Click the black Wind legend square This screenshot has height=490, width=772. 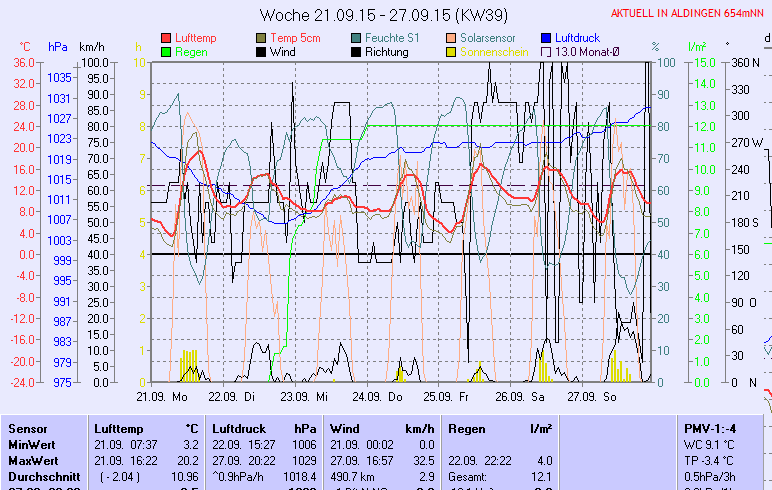click(x=262, y=51)
